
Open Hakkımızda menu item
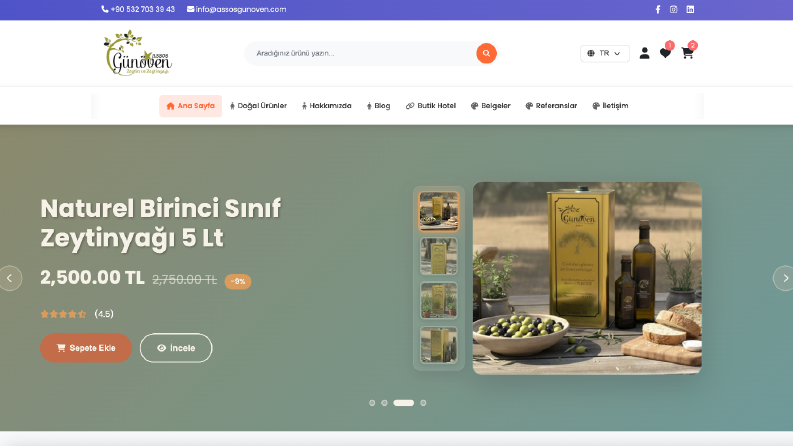(326, 106)
